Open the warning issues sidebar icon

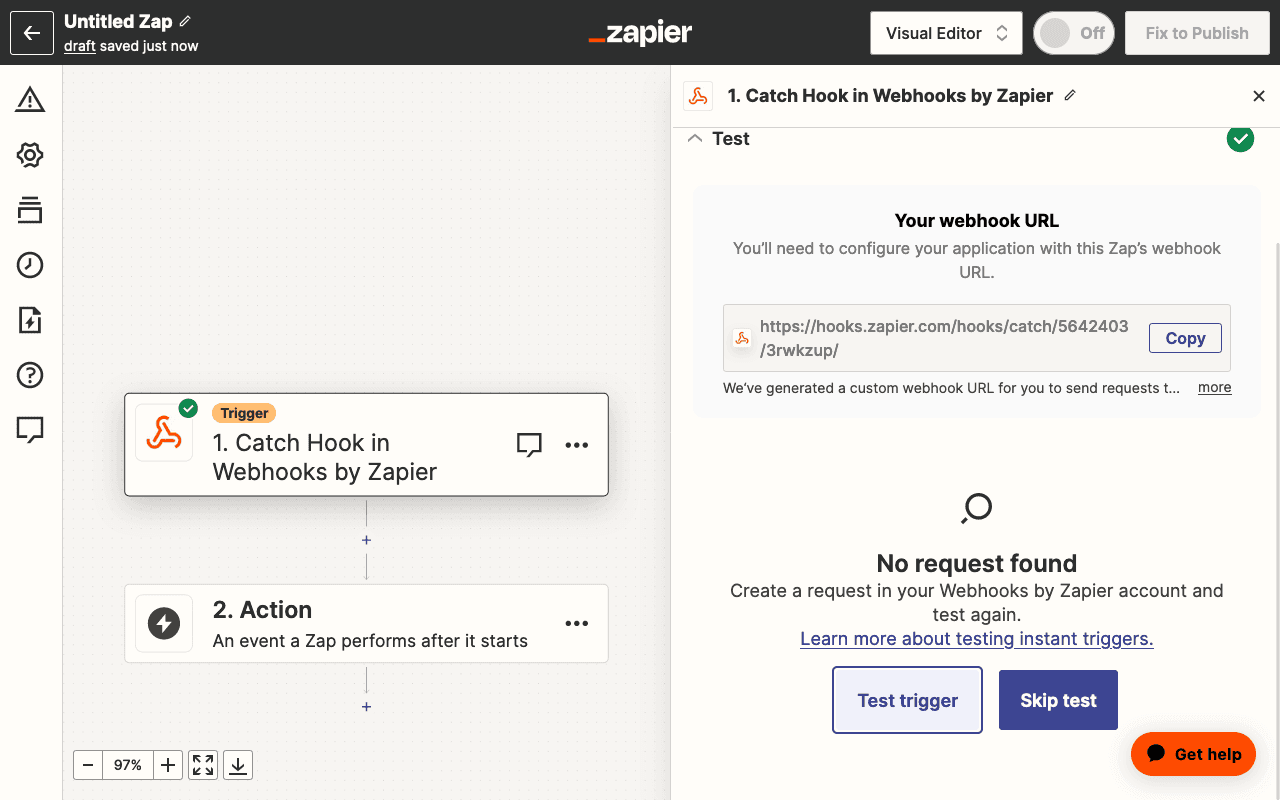point(30,100)
